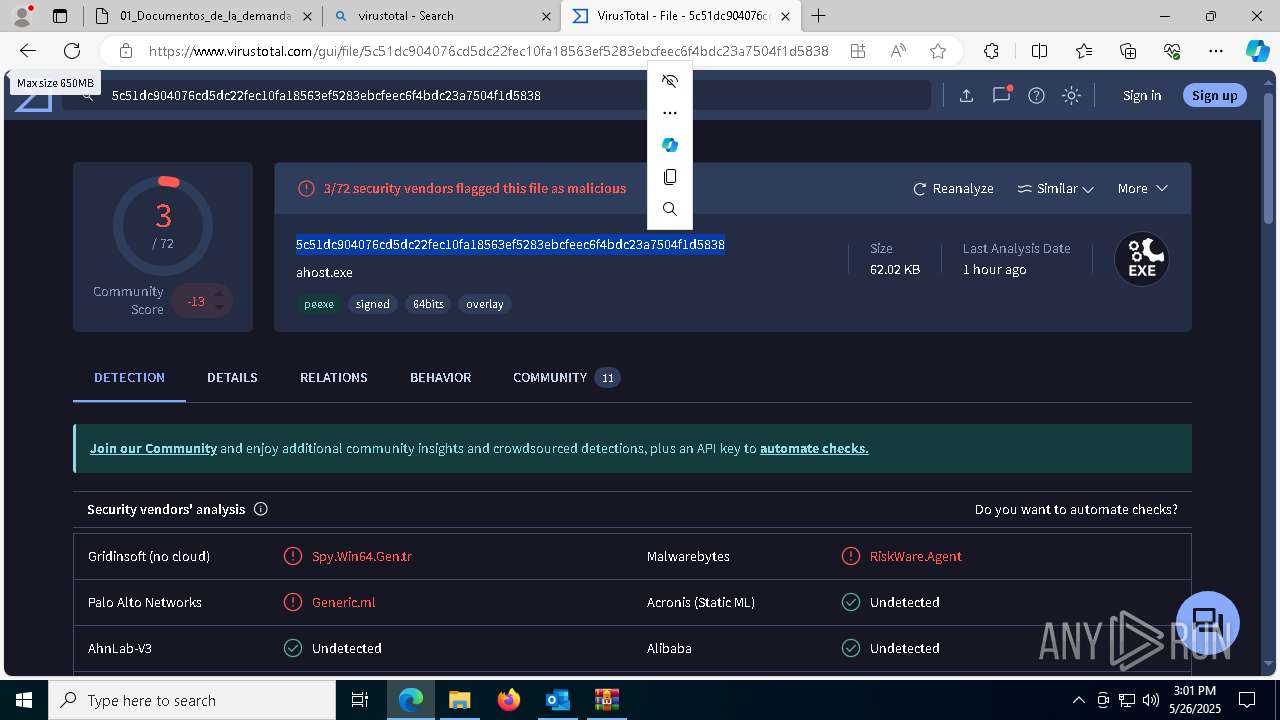Click the 64bits tag
The width and height of the screenshot is (1280, 720).
pyautogui.click(x=428, y=304)
